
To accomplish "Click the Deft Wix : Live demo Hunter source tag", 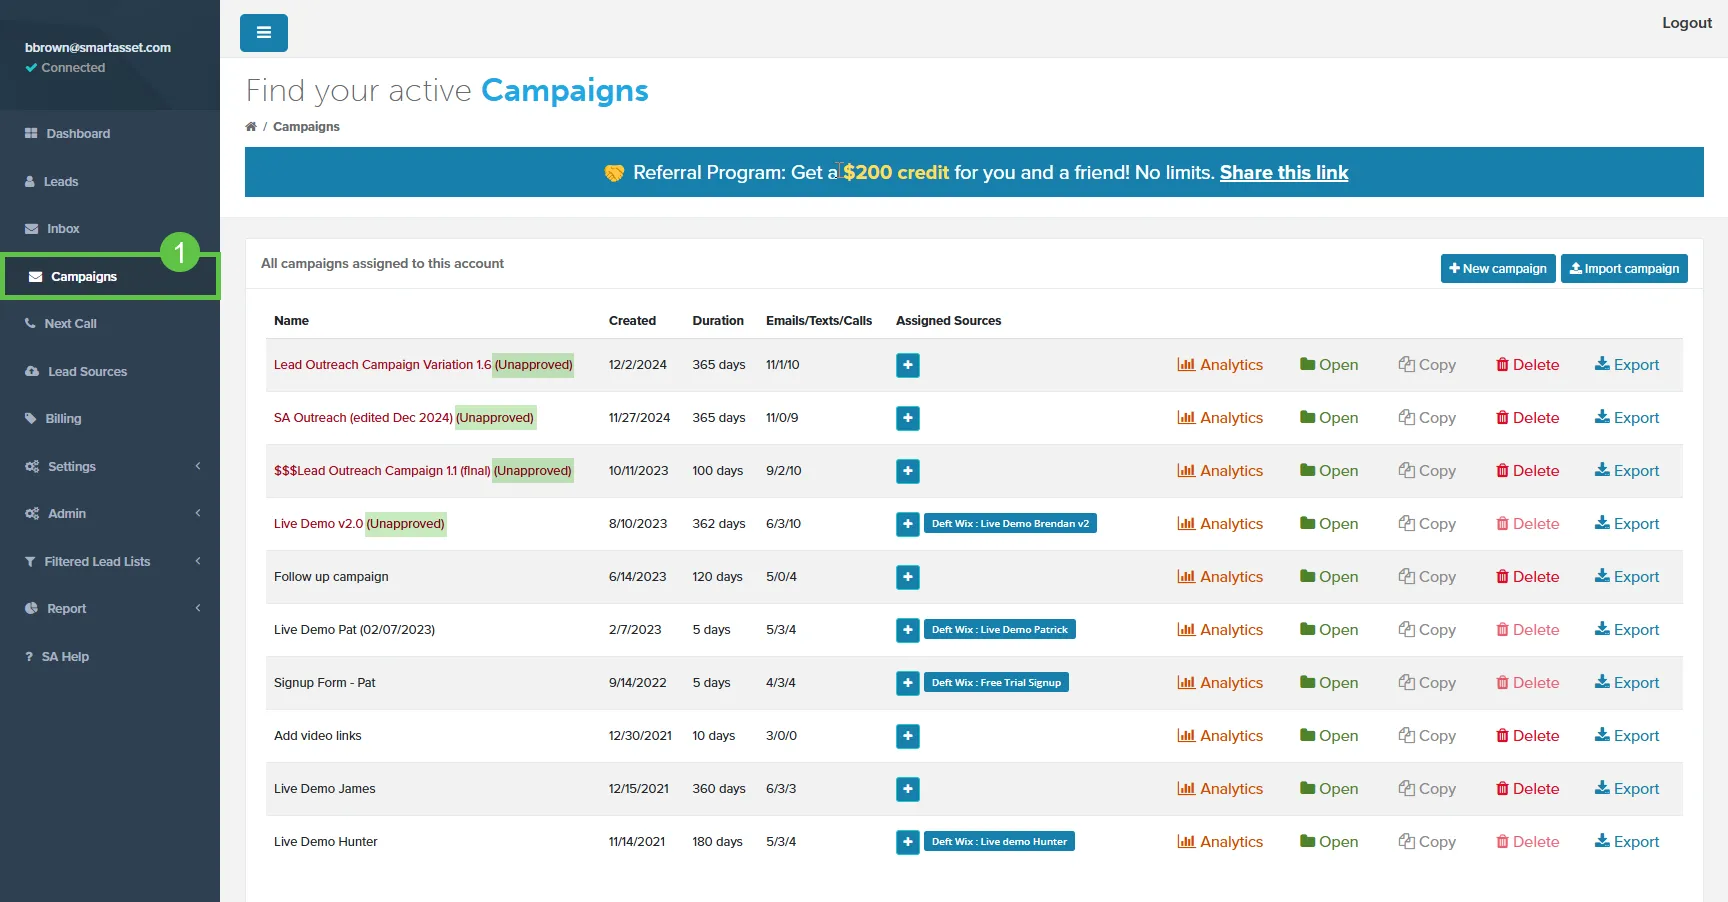I will [x=999, y=842].
